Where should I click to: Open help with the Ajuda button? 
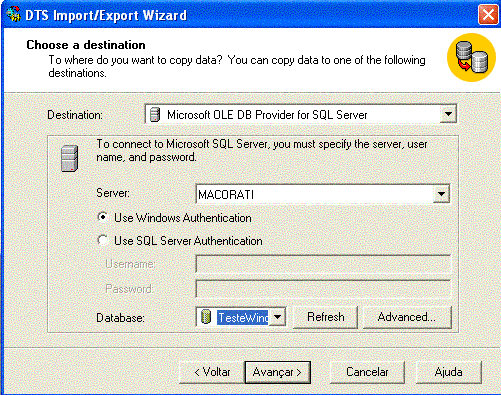pyautogui.click(x=449, y=372)
